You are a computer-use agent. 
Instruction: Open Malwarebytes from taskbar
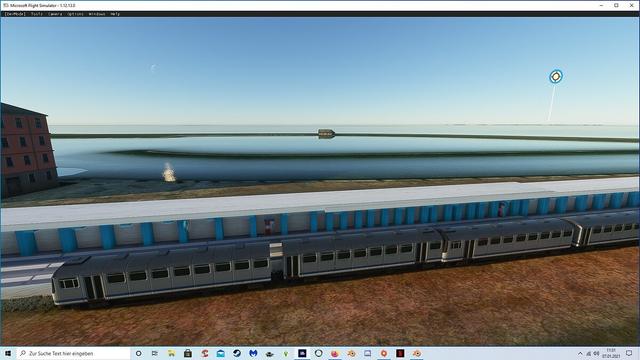pyautogui.click(x=253, y=353)
